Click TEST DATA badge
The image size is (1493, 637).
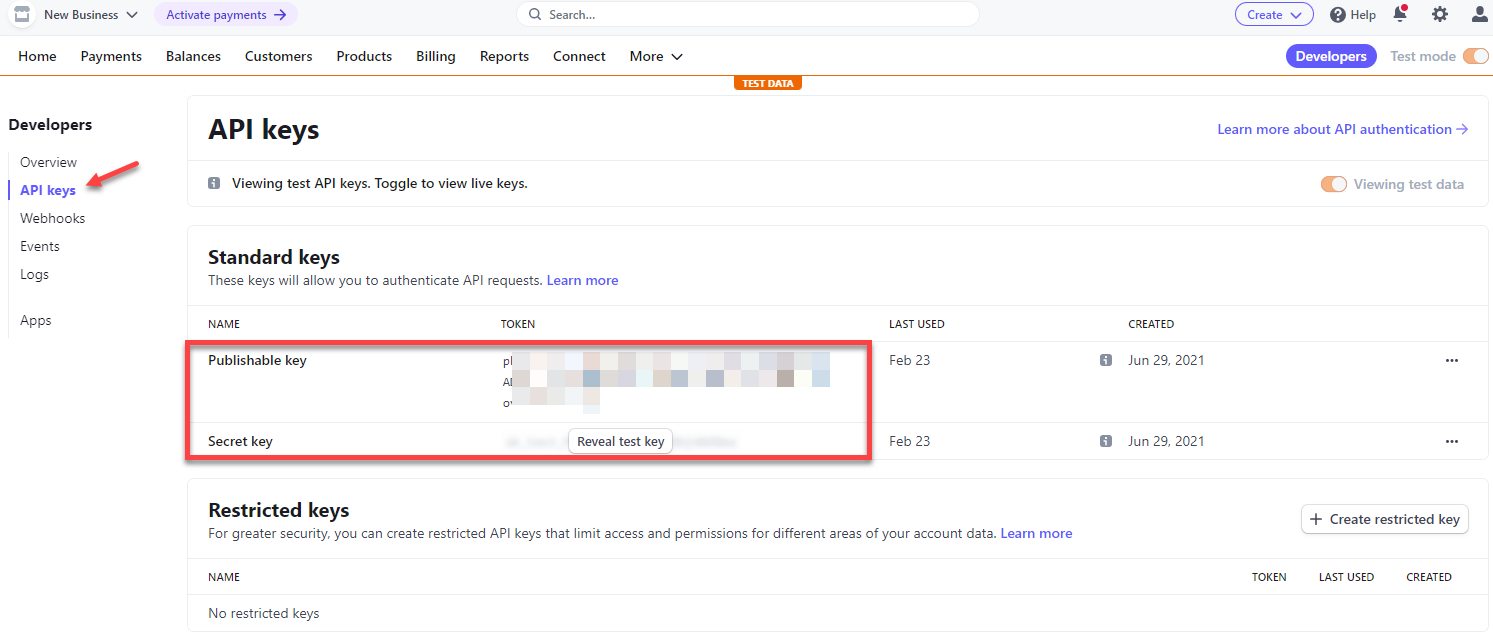coord(768,83)
